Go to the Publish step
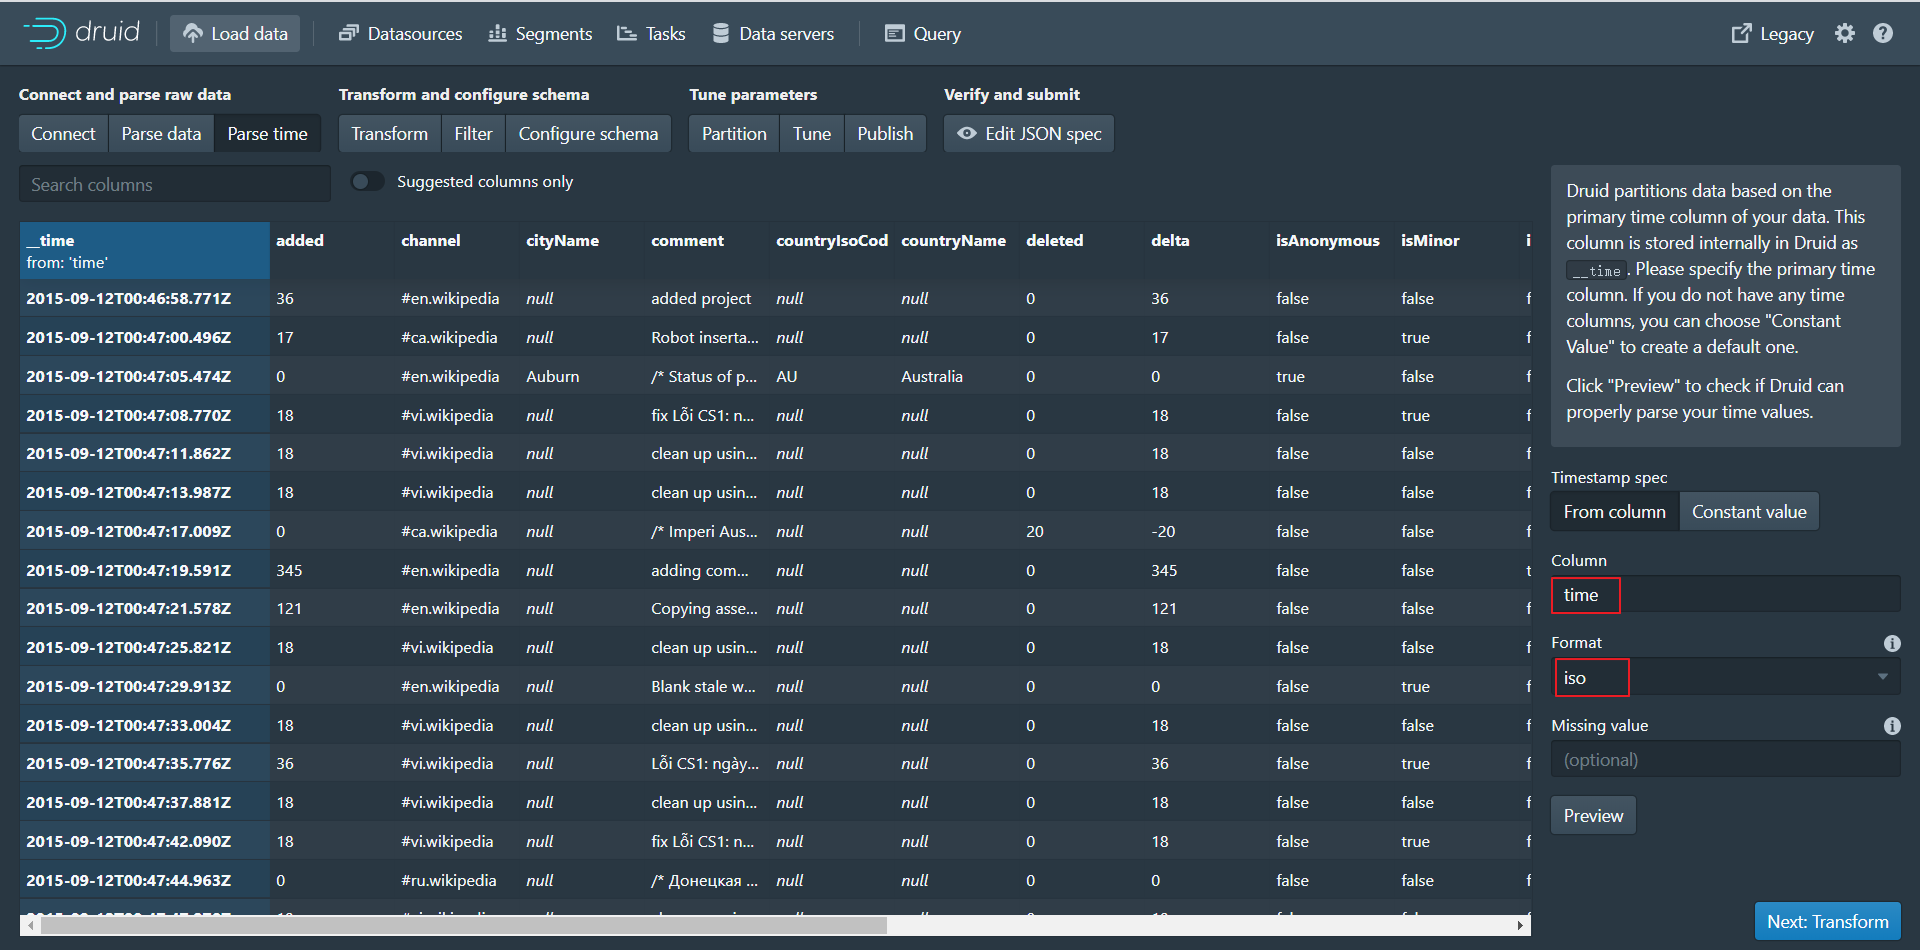The width and height of the screenshot is (1920, 950). point(885,134)
